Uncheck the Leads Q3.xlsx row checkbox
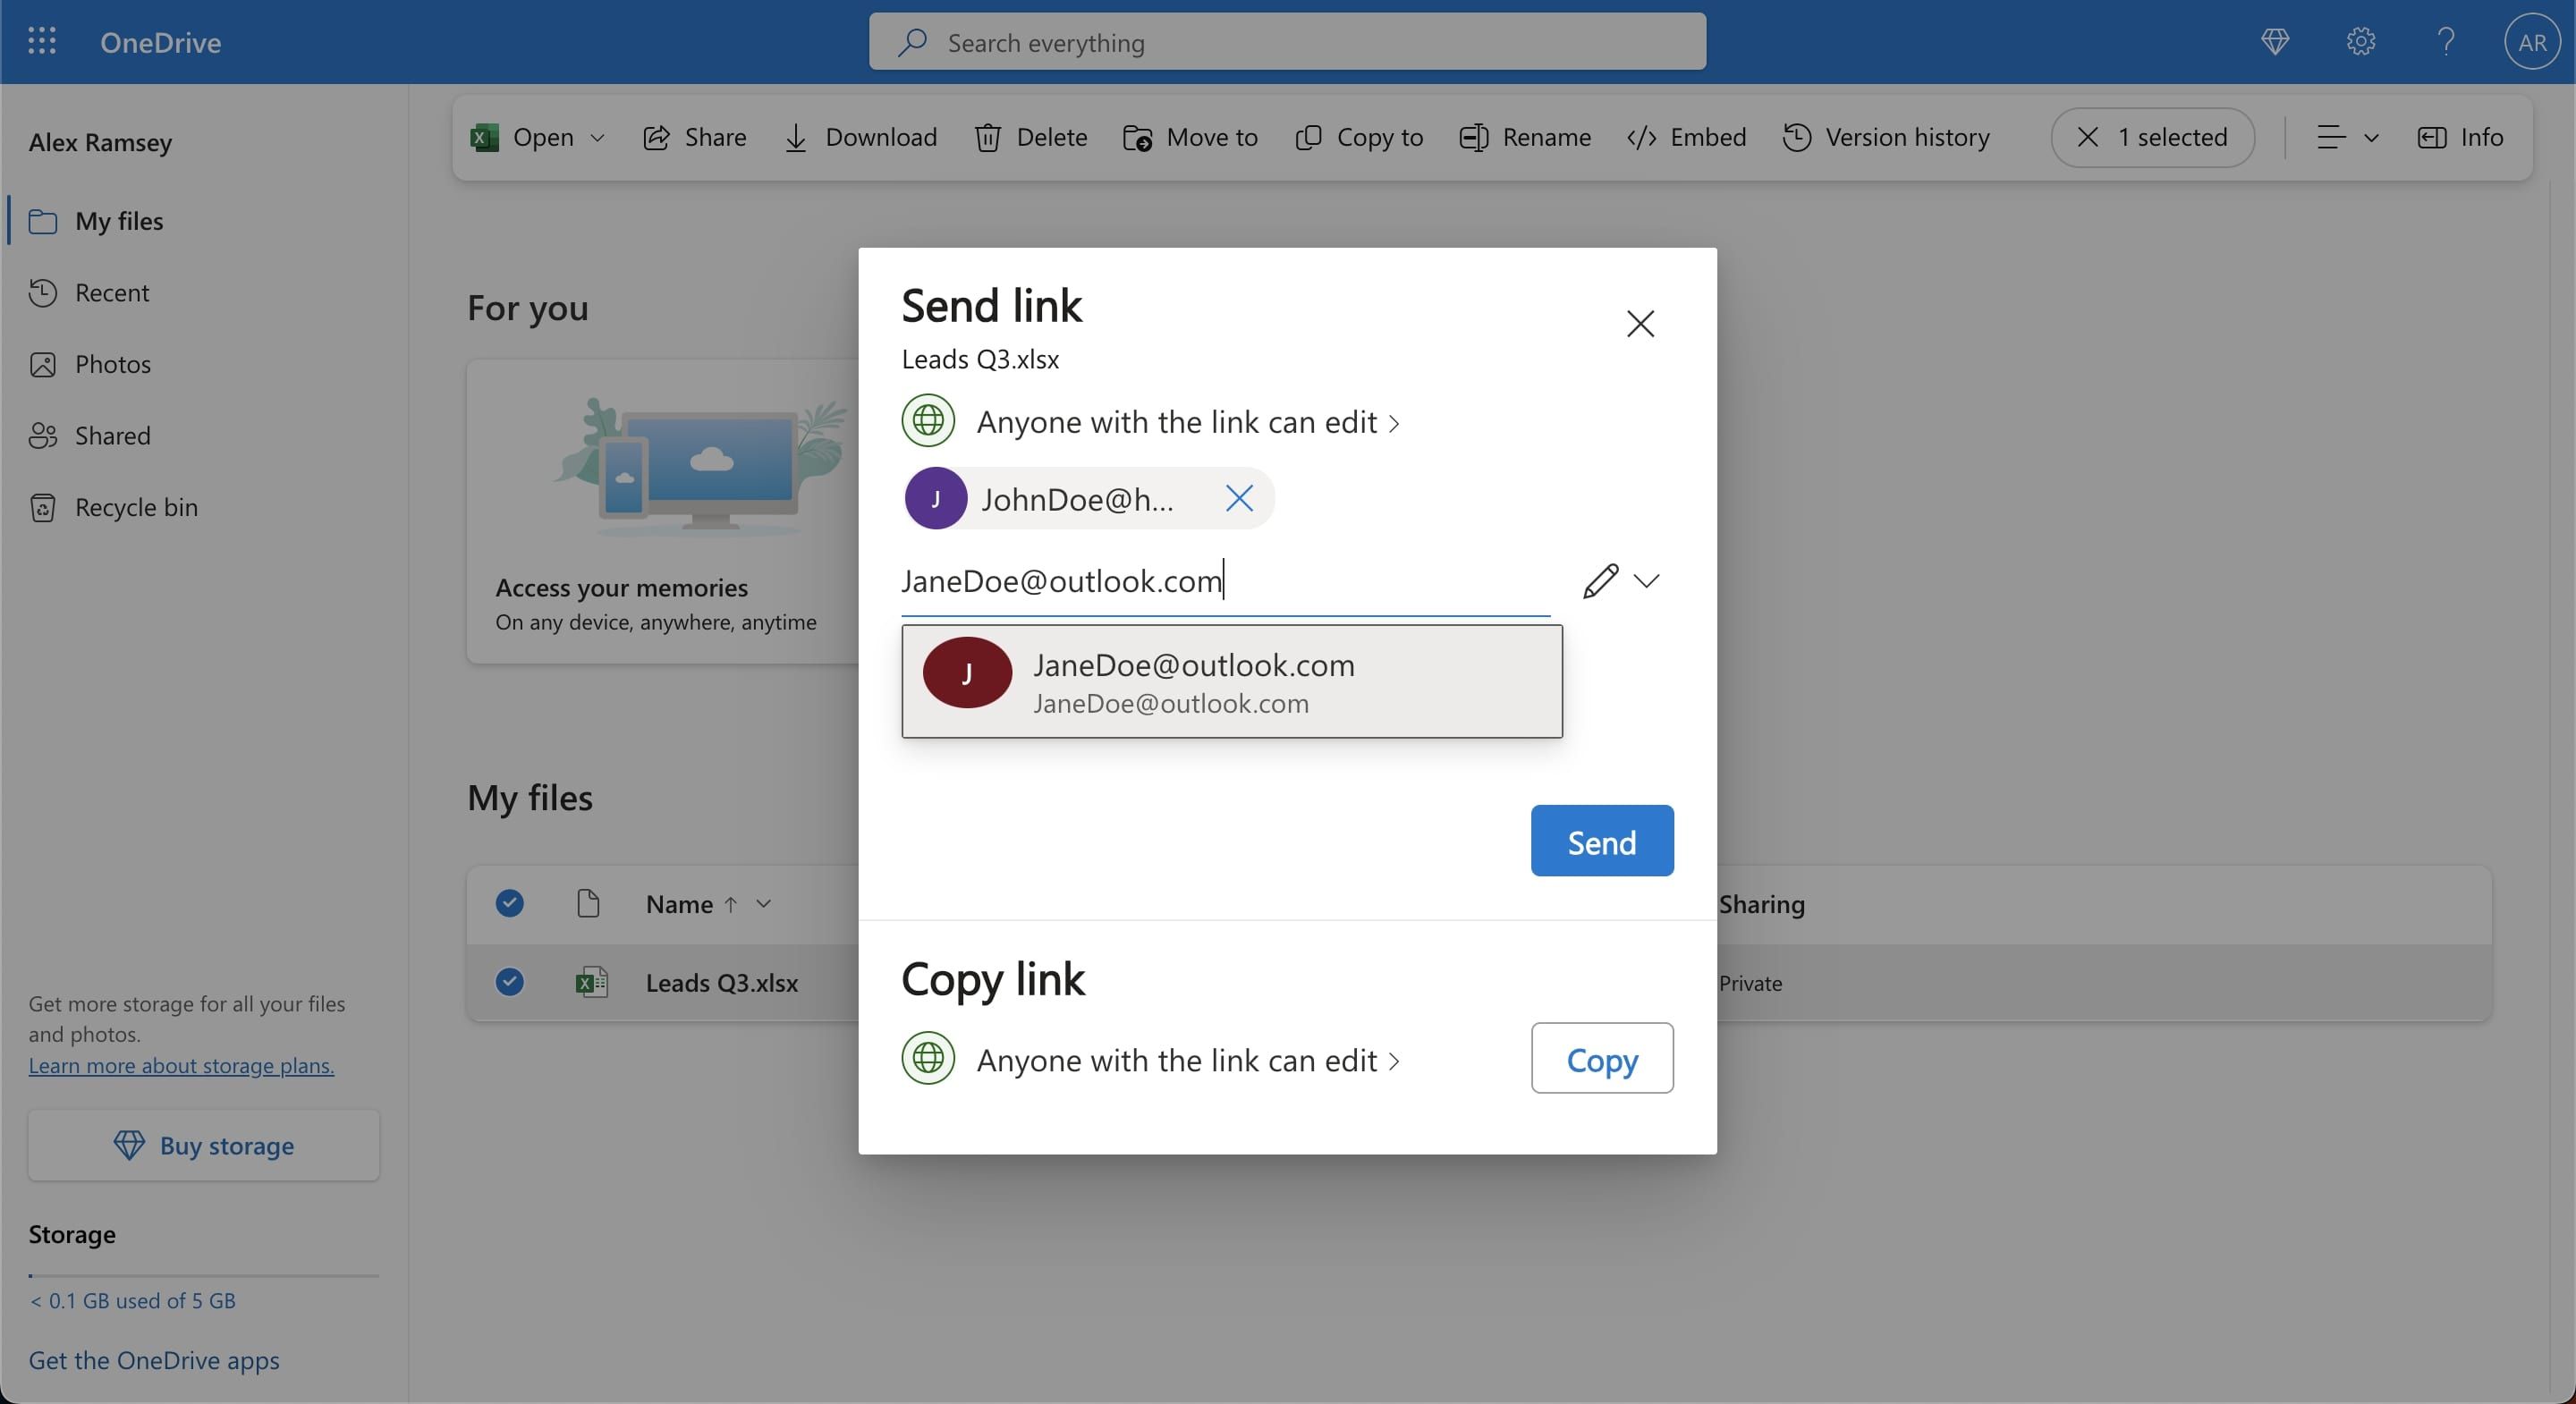The height and width of the screenshot is (1404, 2576). 509,982
